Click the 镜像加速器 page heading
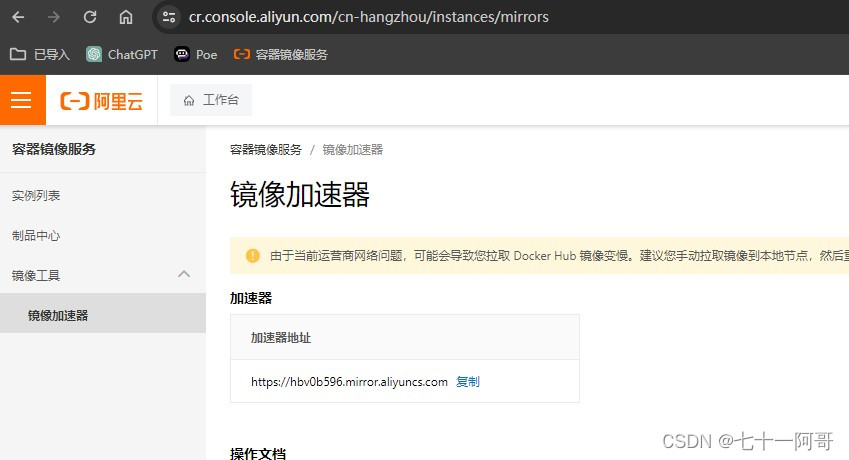Viewport: 849px width, 460px height. pyautogui.click(x=299, y=194)
